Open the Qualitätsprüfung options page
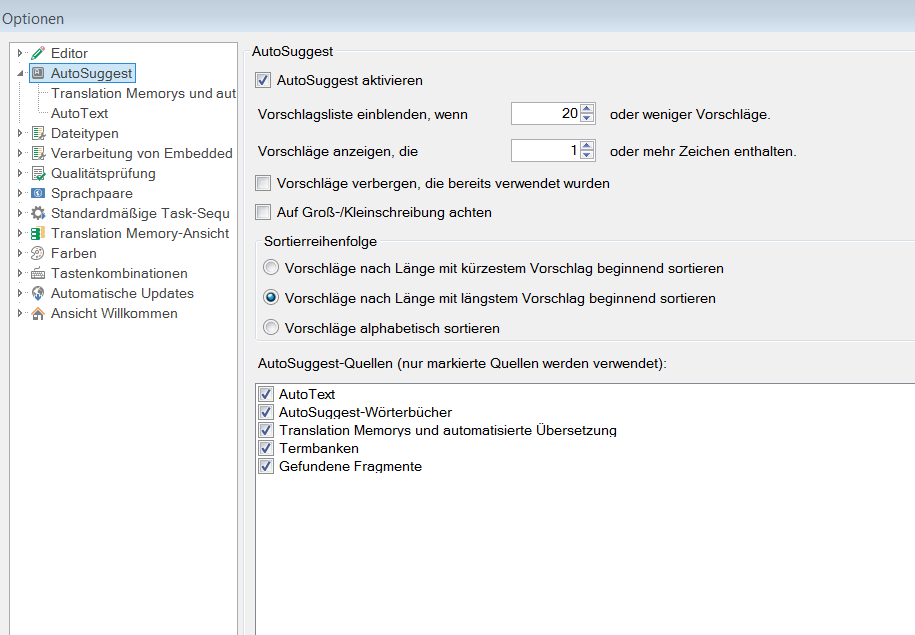This screenshot has height=635, width=915. [103, 173]
